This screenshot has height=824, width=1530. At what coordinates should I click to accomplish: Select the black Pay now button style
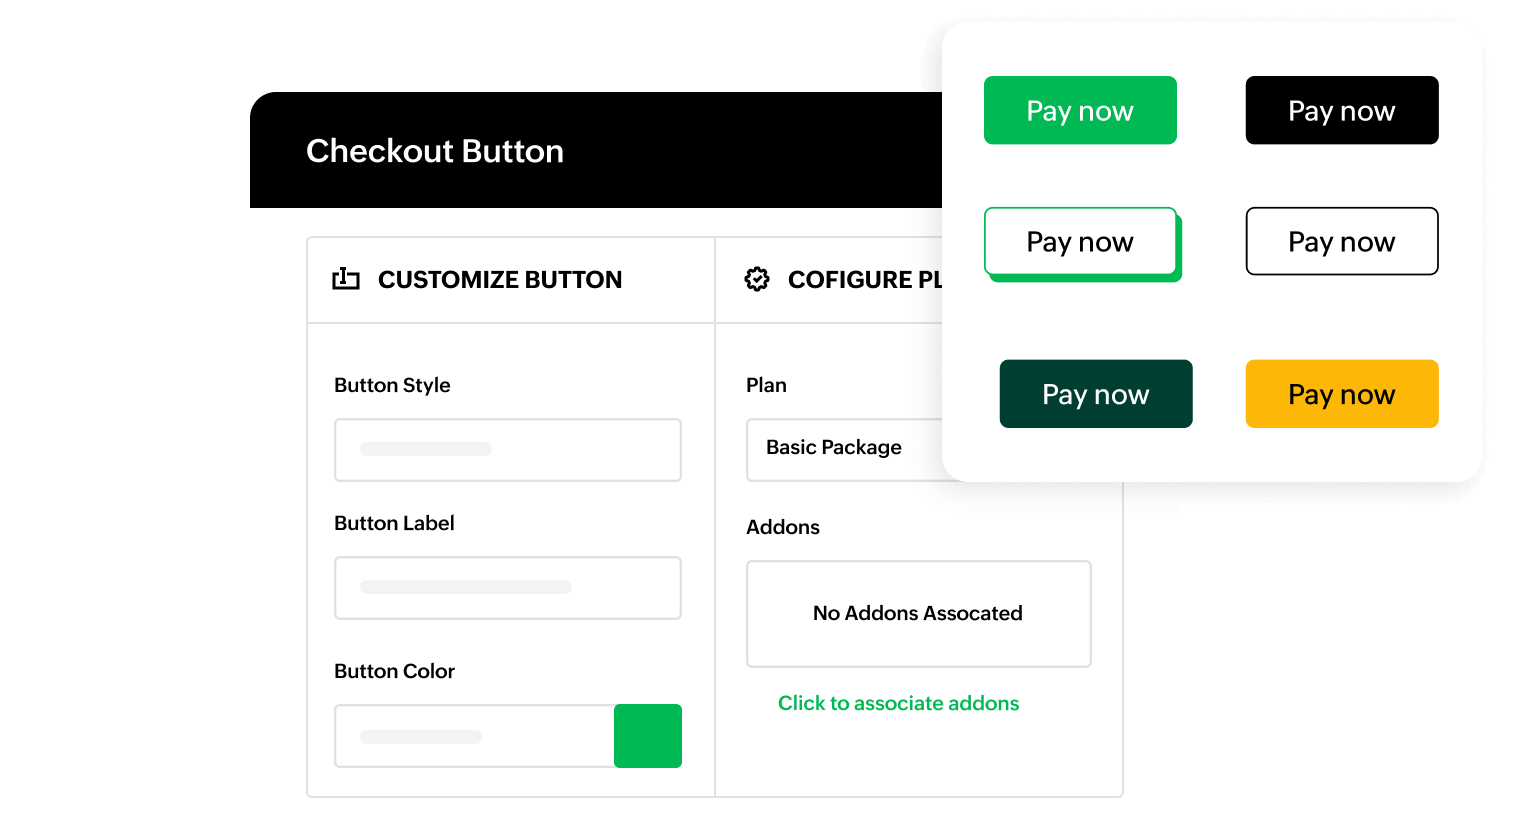[x=1342, y=110]
